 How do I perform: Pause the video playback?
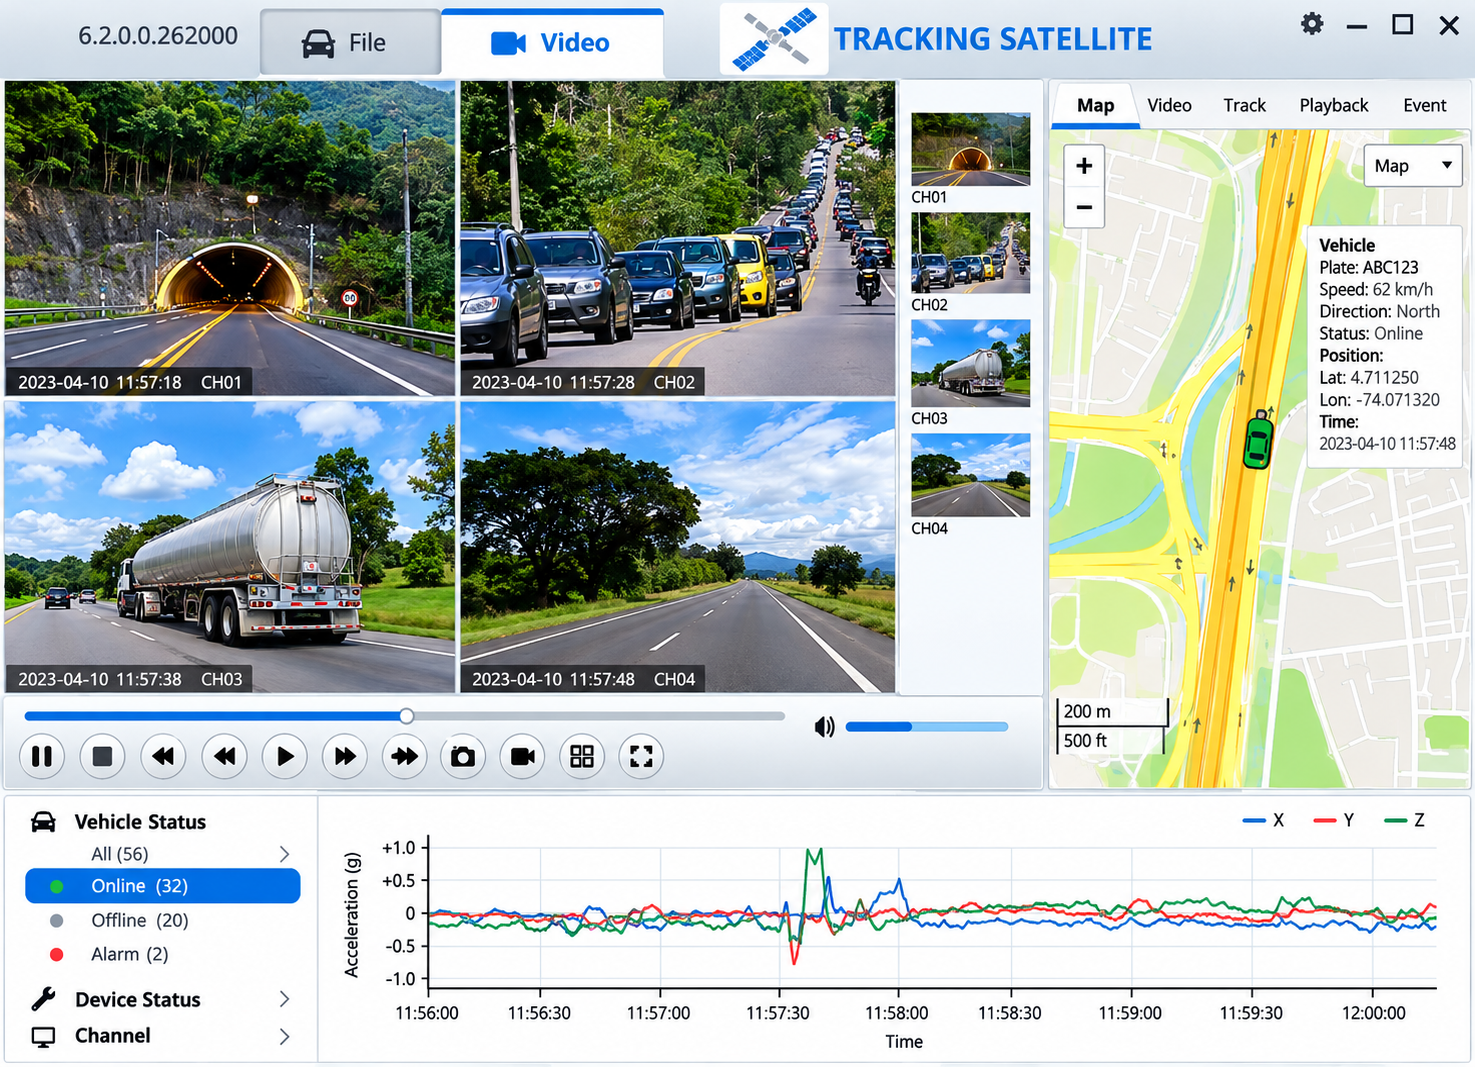pyautogui.click(x=42, y=756)
